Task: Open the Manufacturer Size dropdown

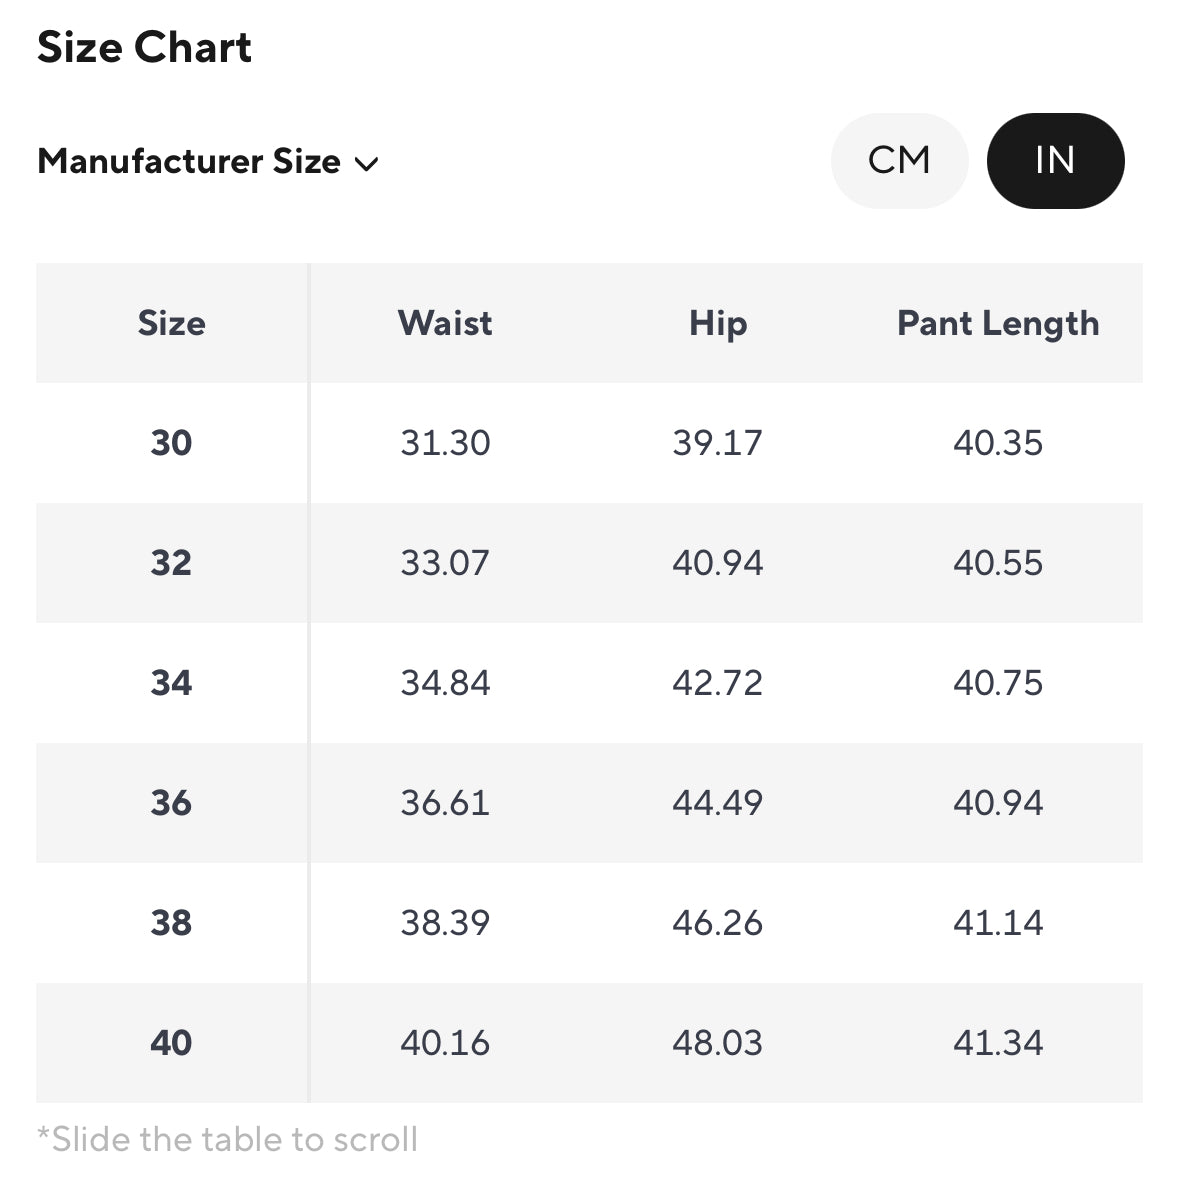Action: [x=189, y=162]
